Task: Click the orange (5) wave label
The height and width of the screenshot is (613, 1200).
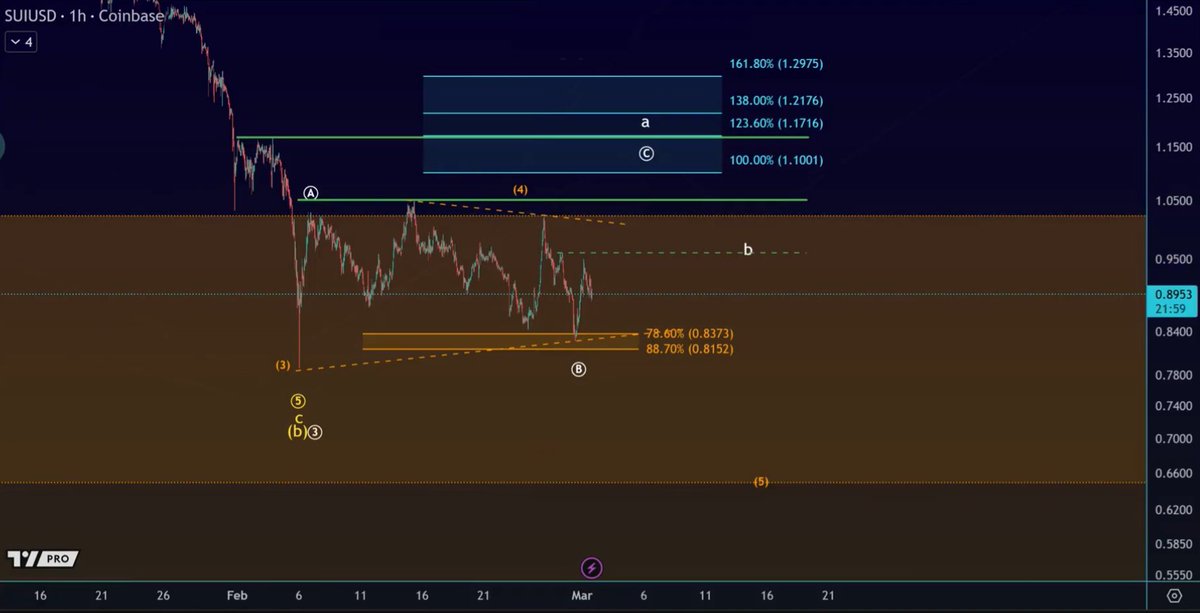Action: point(761,481)
